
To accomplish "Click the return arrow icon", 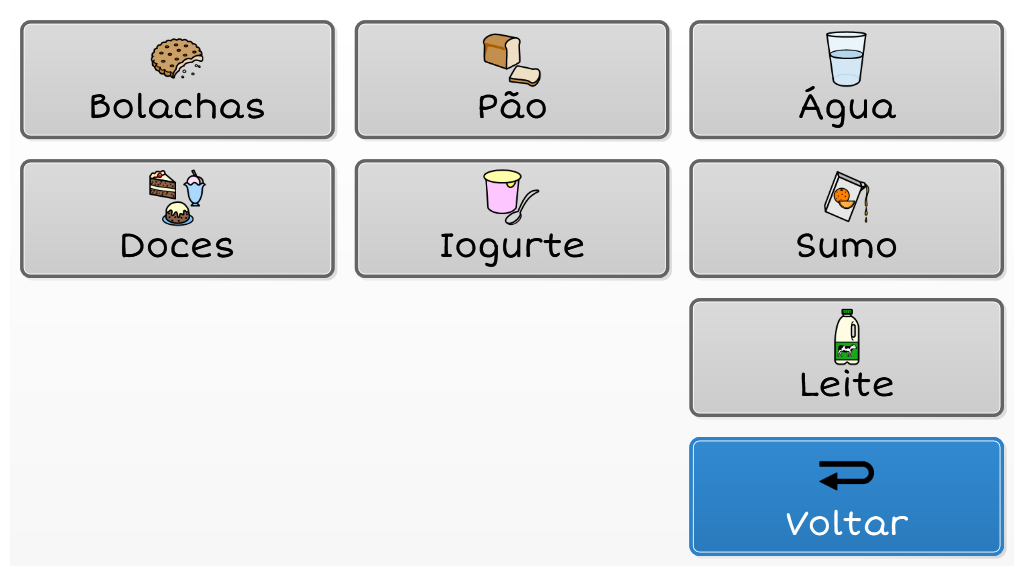I will (x=846, y=475).
